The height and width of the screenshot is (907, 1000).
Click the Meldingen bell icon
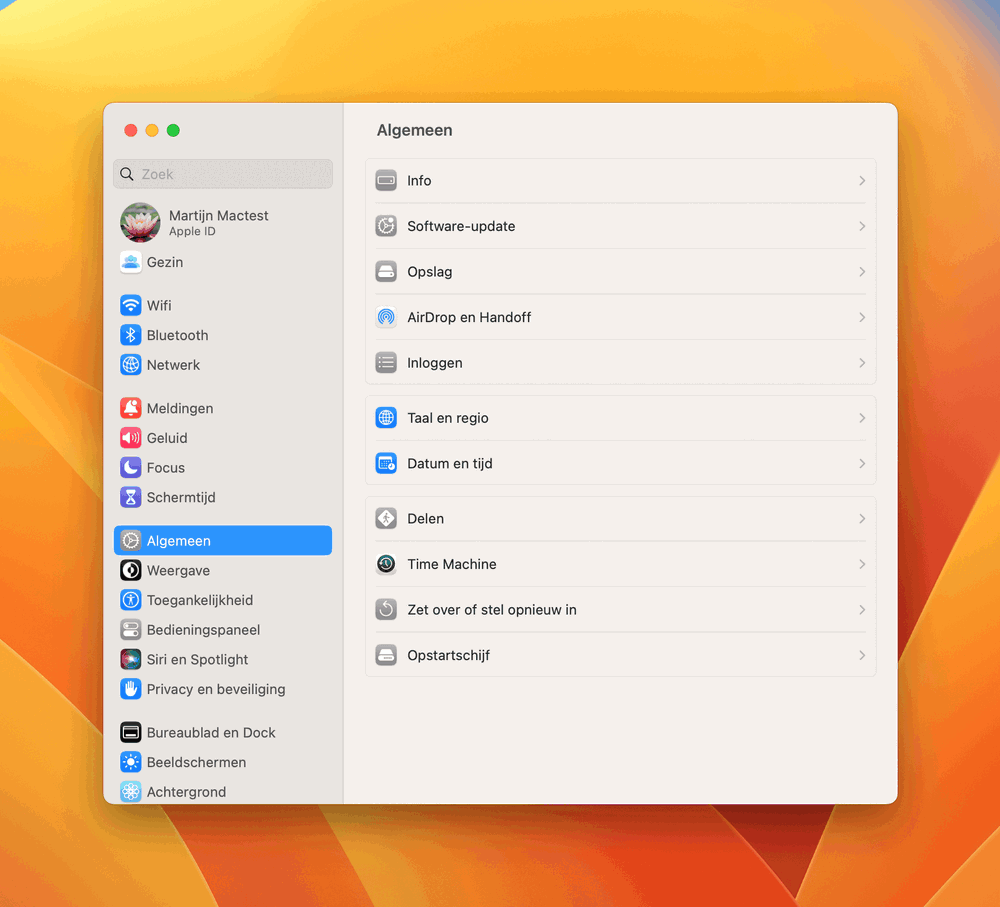click(131, 408)
